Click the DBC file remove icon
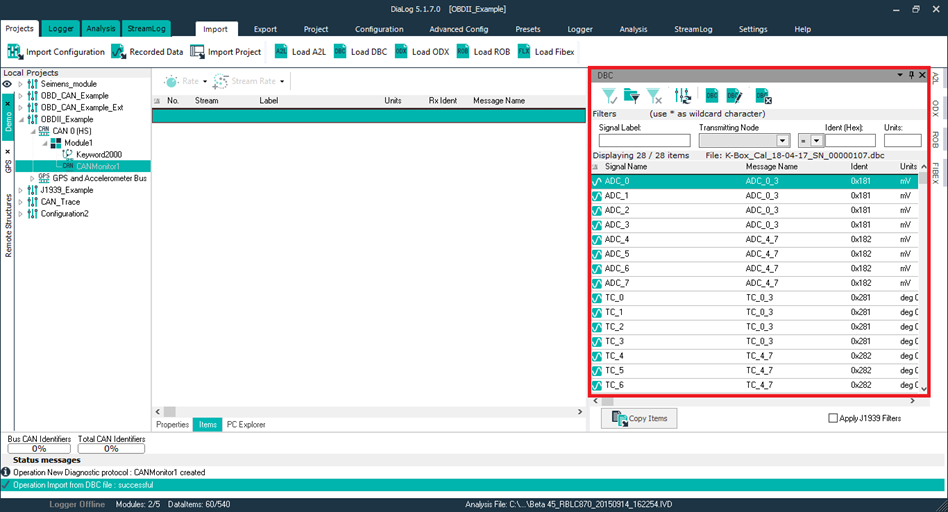 pos(763,96)
